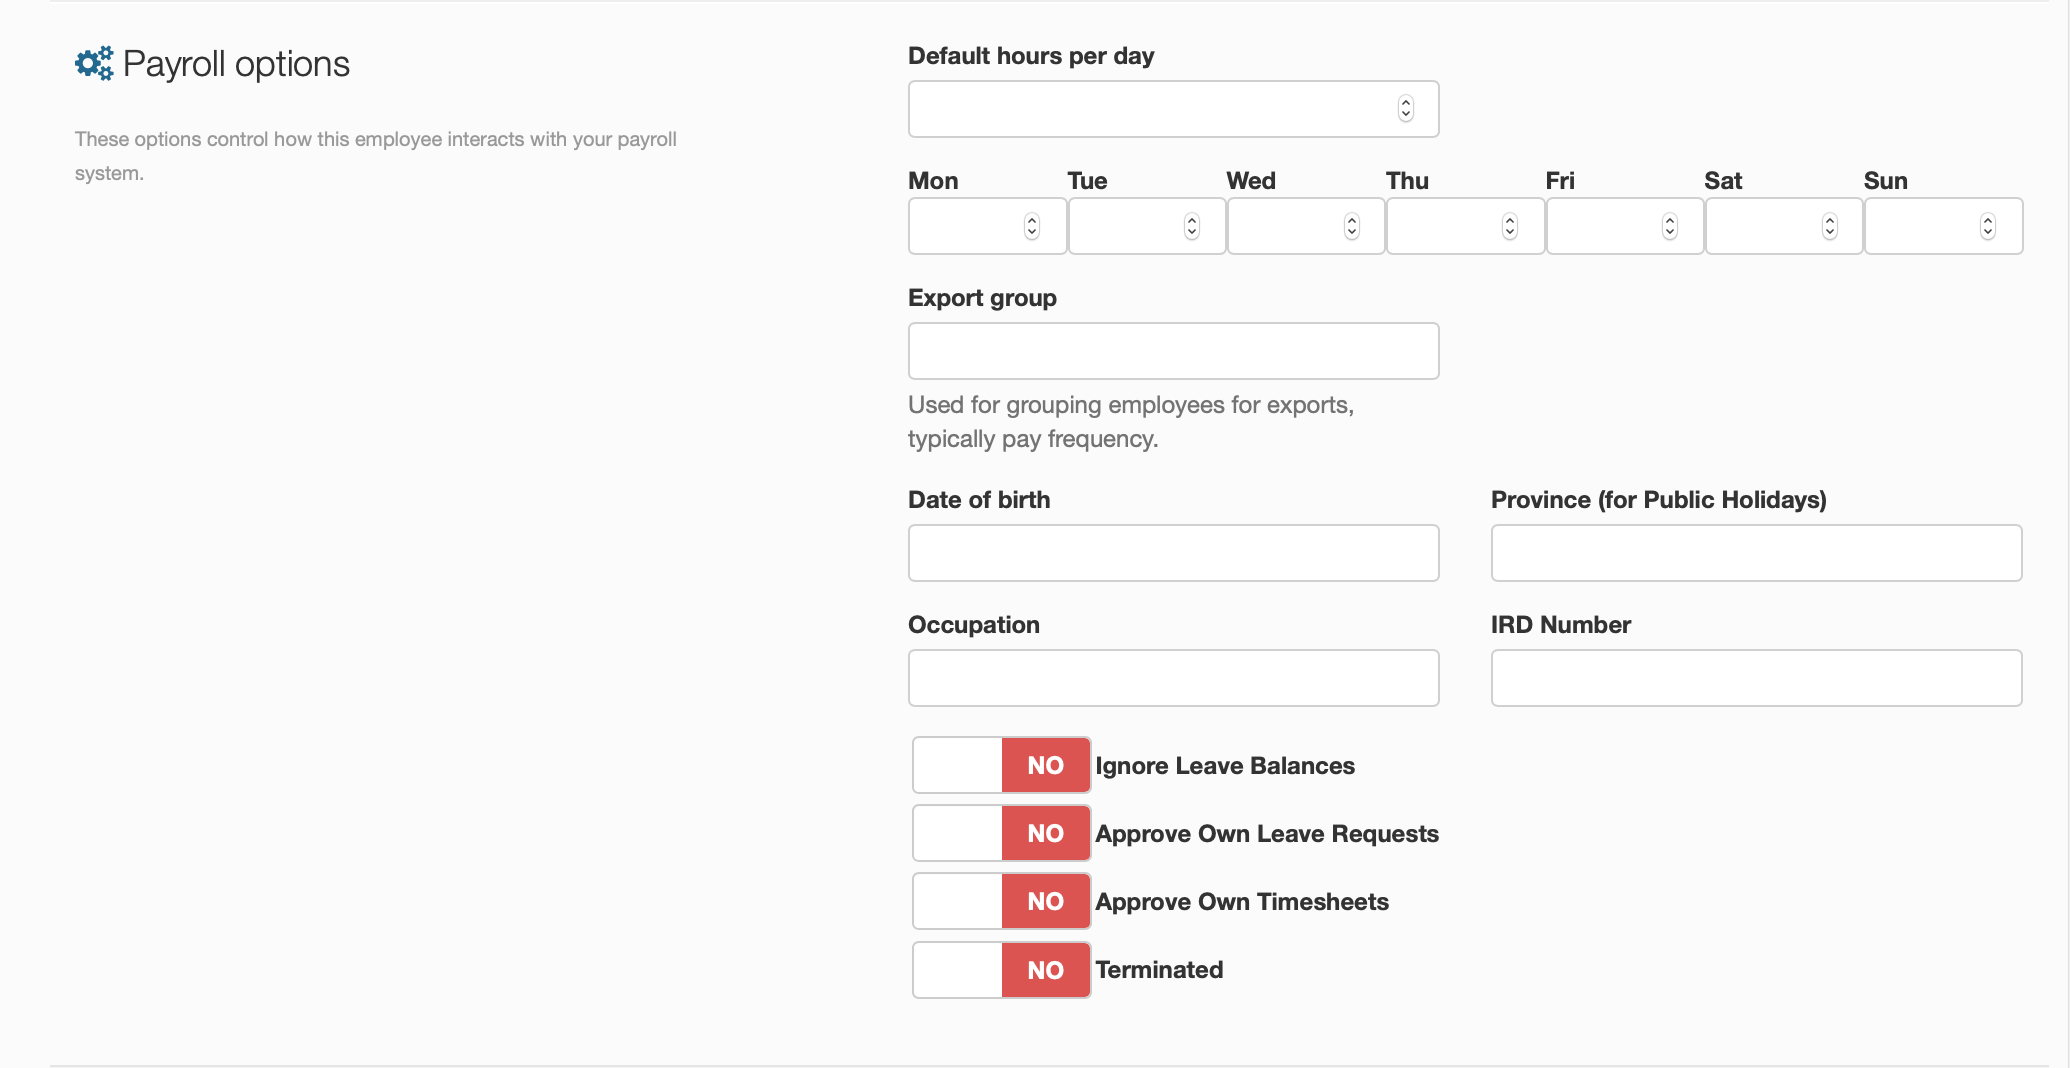Screen dimensions: 2070x1068
Task: Click the Sat hours stepper arrows
Action: coord(1829,227)
